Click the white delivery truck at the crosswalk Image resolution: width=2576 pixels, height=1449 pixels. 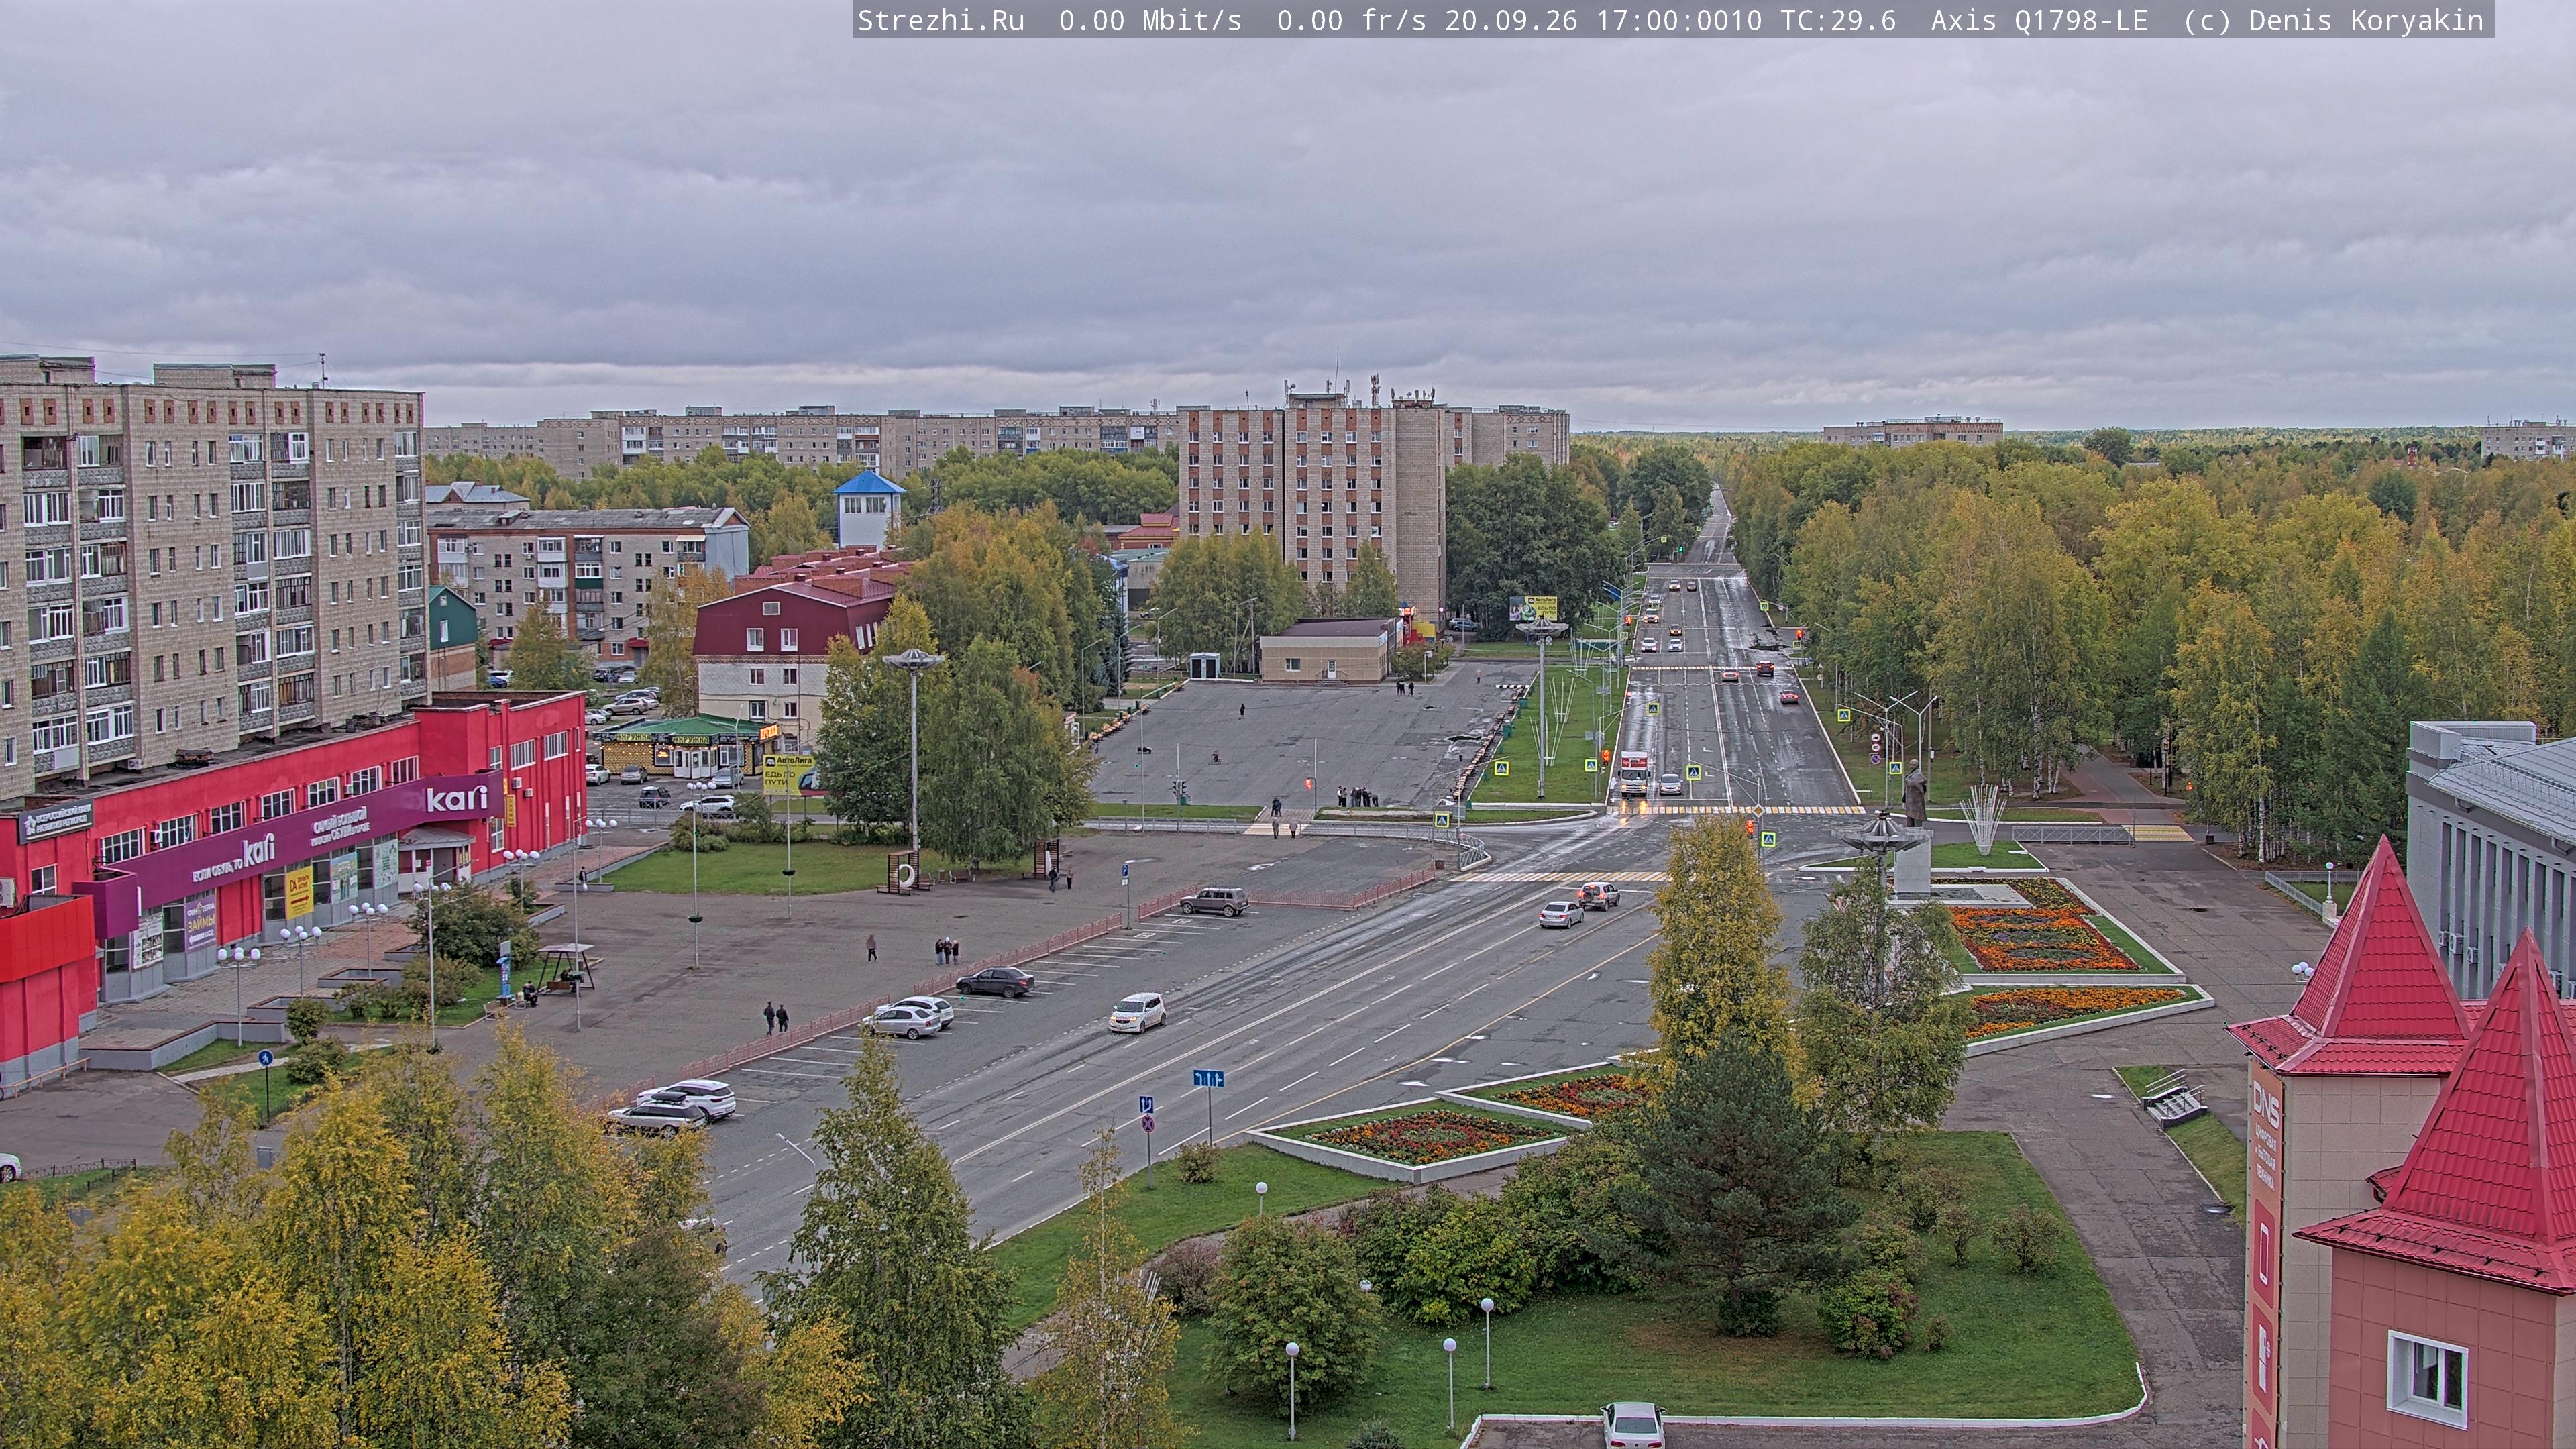point(1633,773)
